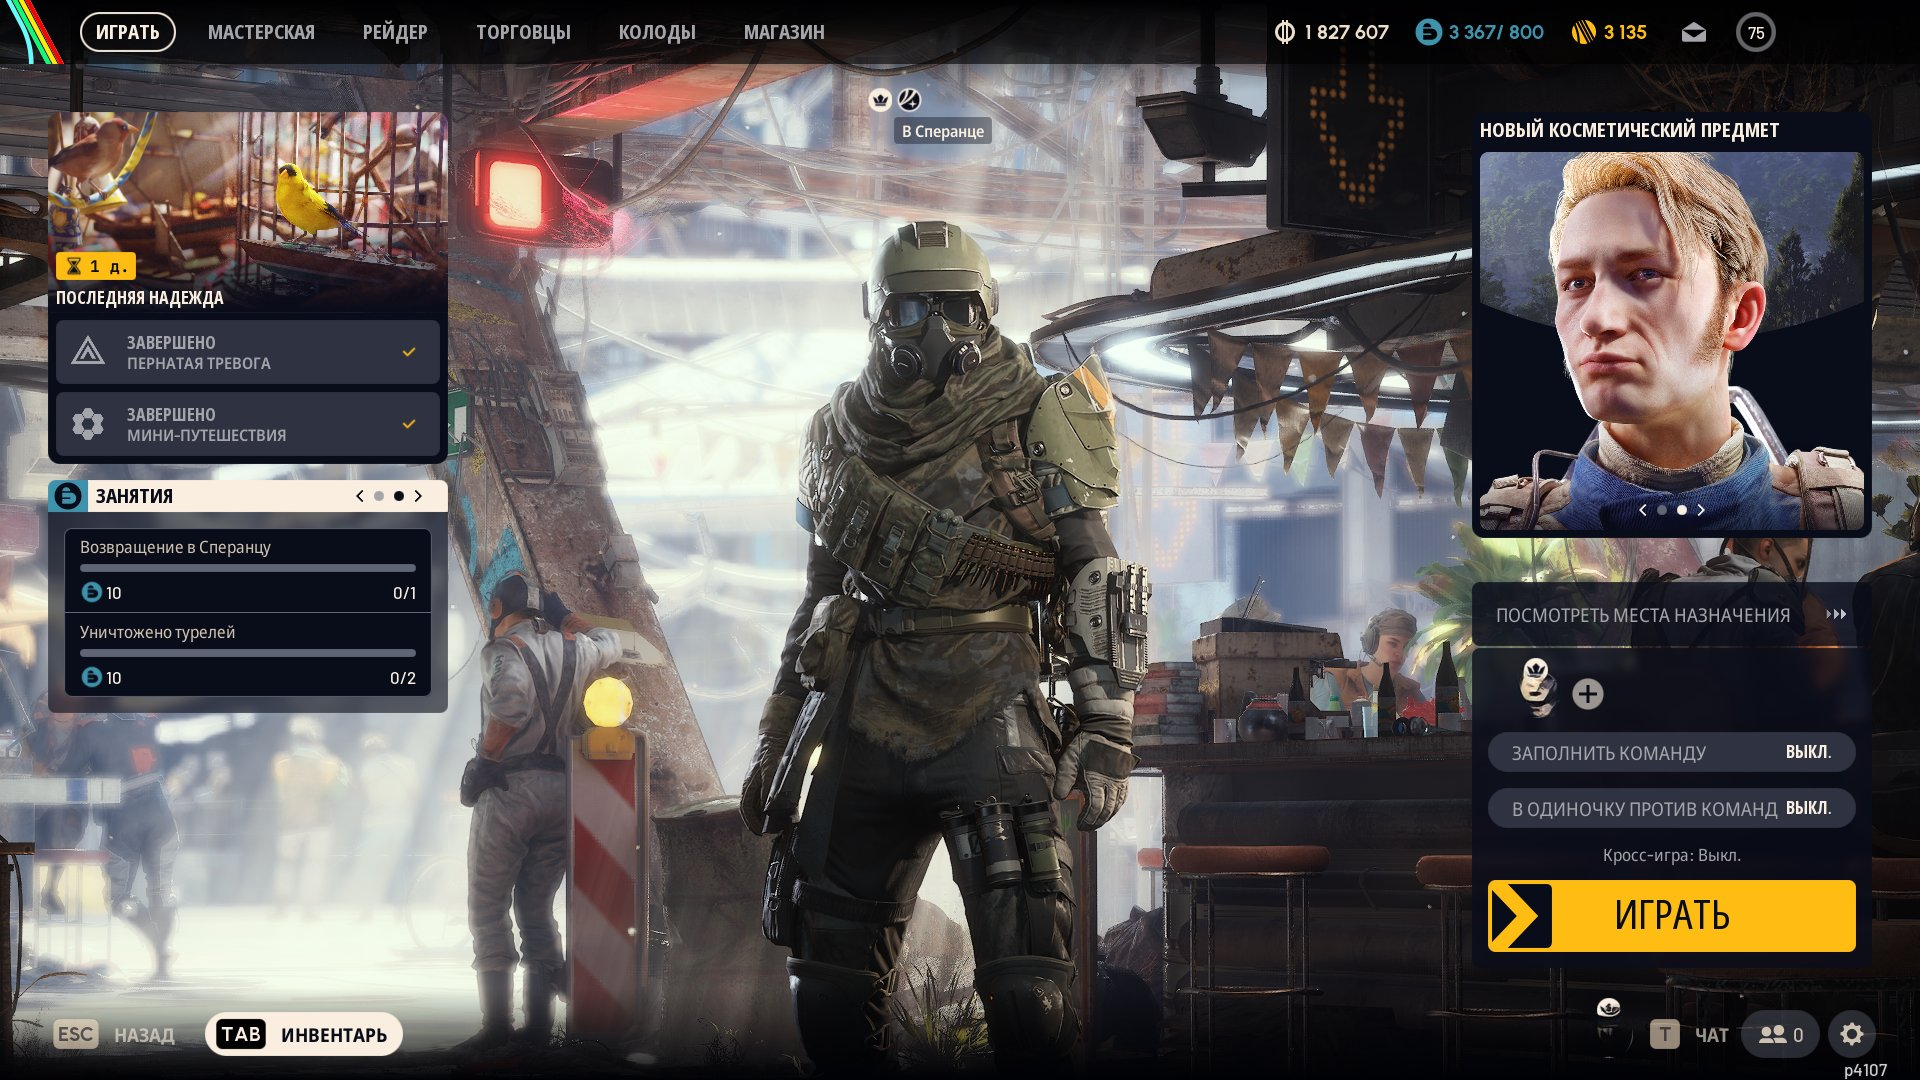Click progress bar for Возвращение в Сперанцу

tap(248, 568)
